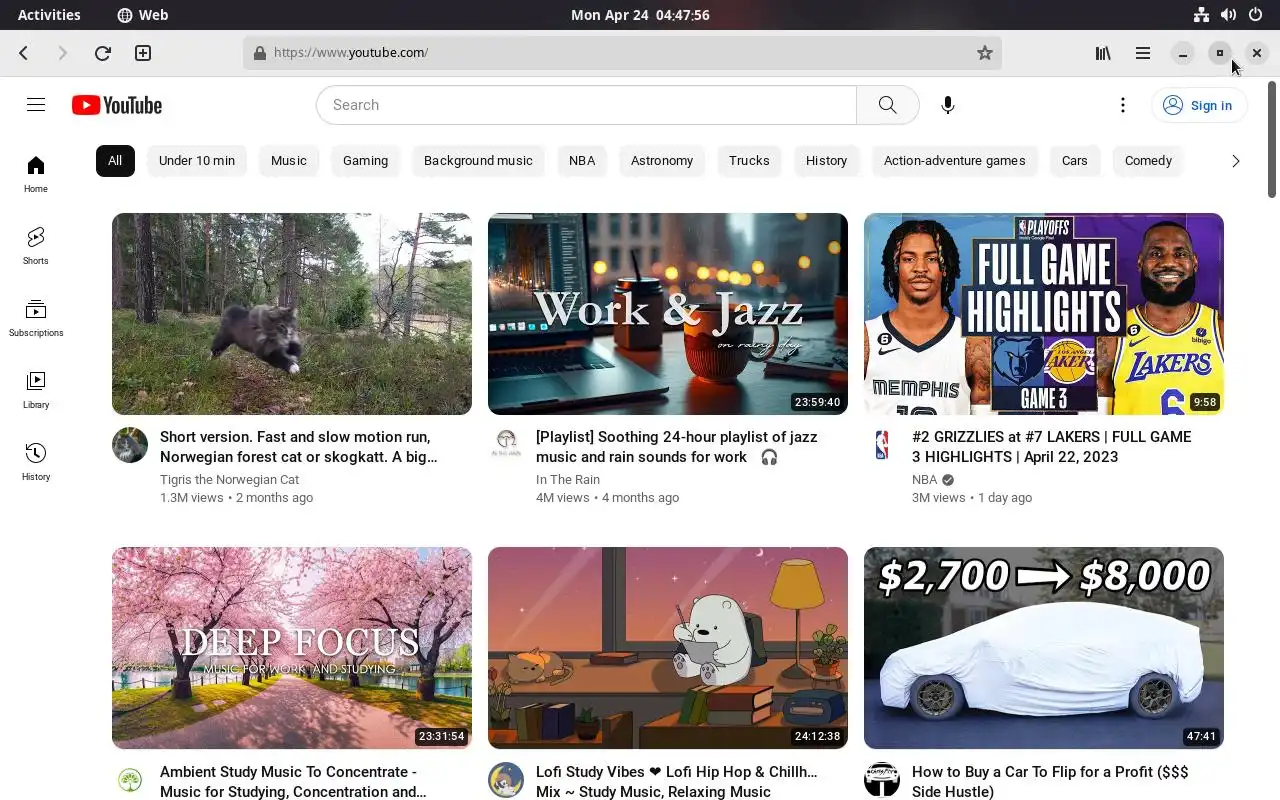
Task: Click the page vertical scrollbar
Action: pyautogui.click(x=1272, y=140)
